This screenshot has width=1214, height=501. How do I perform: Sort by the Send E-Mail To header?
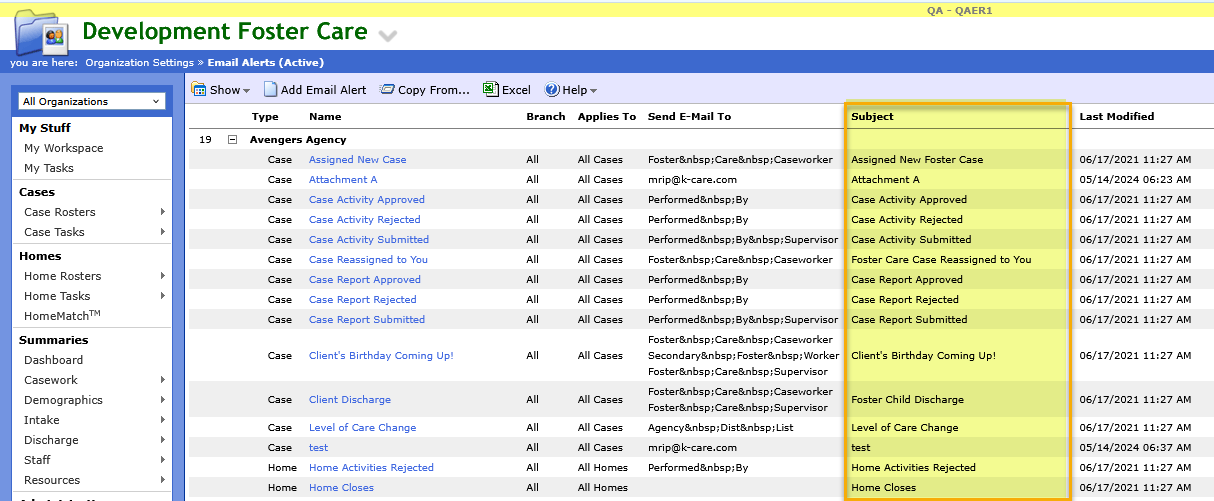click(689, 117)
